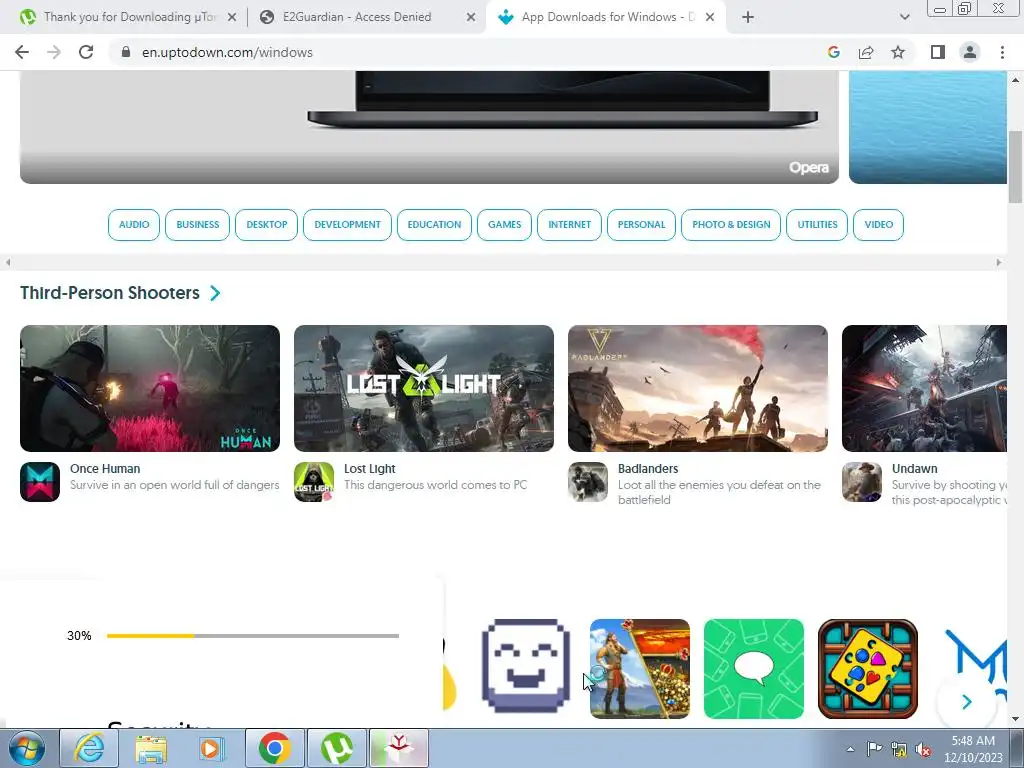The width and height of the screenshot is (1024, 768).
Task: Open the DEVELOPMENT category
Action: point(347,225)
